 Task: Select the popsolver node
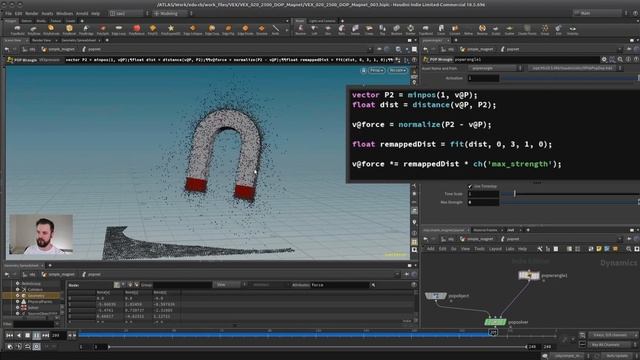tap(495, 322)
